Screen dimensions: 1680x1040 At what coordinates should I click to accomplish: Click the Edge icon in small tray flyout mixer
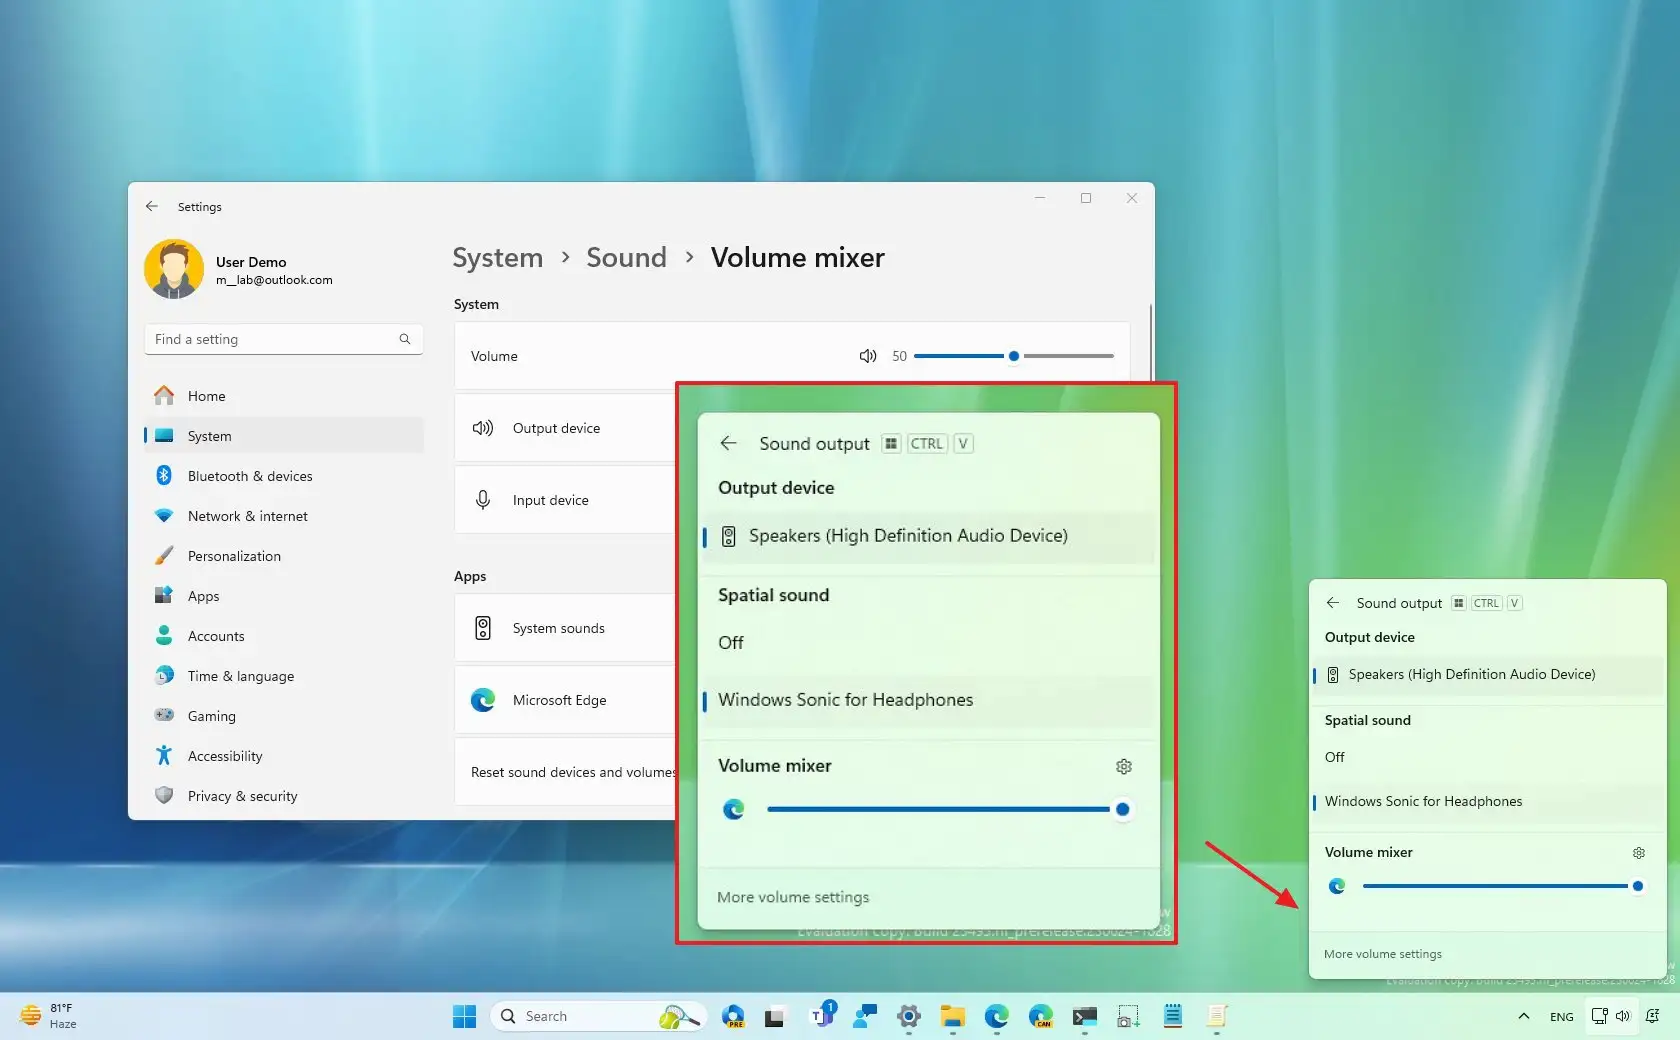[1337, 886]
